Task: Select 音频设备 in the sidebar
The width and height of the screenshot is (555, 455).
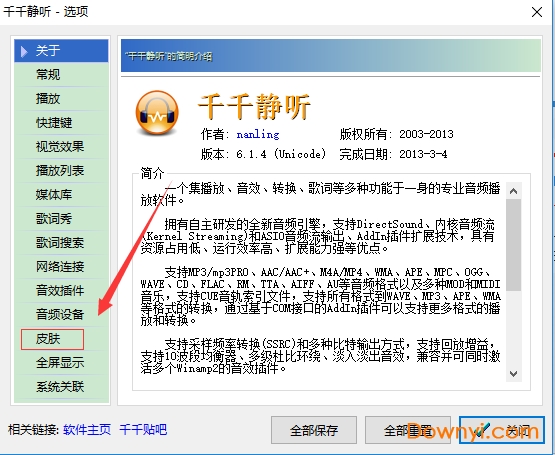Action: (x=61, y=314)
